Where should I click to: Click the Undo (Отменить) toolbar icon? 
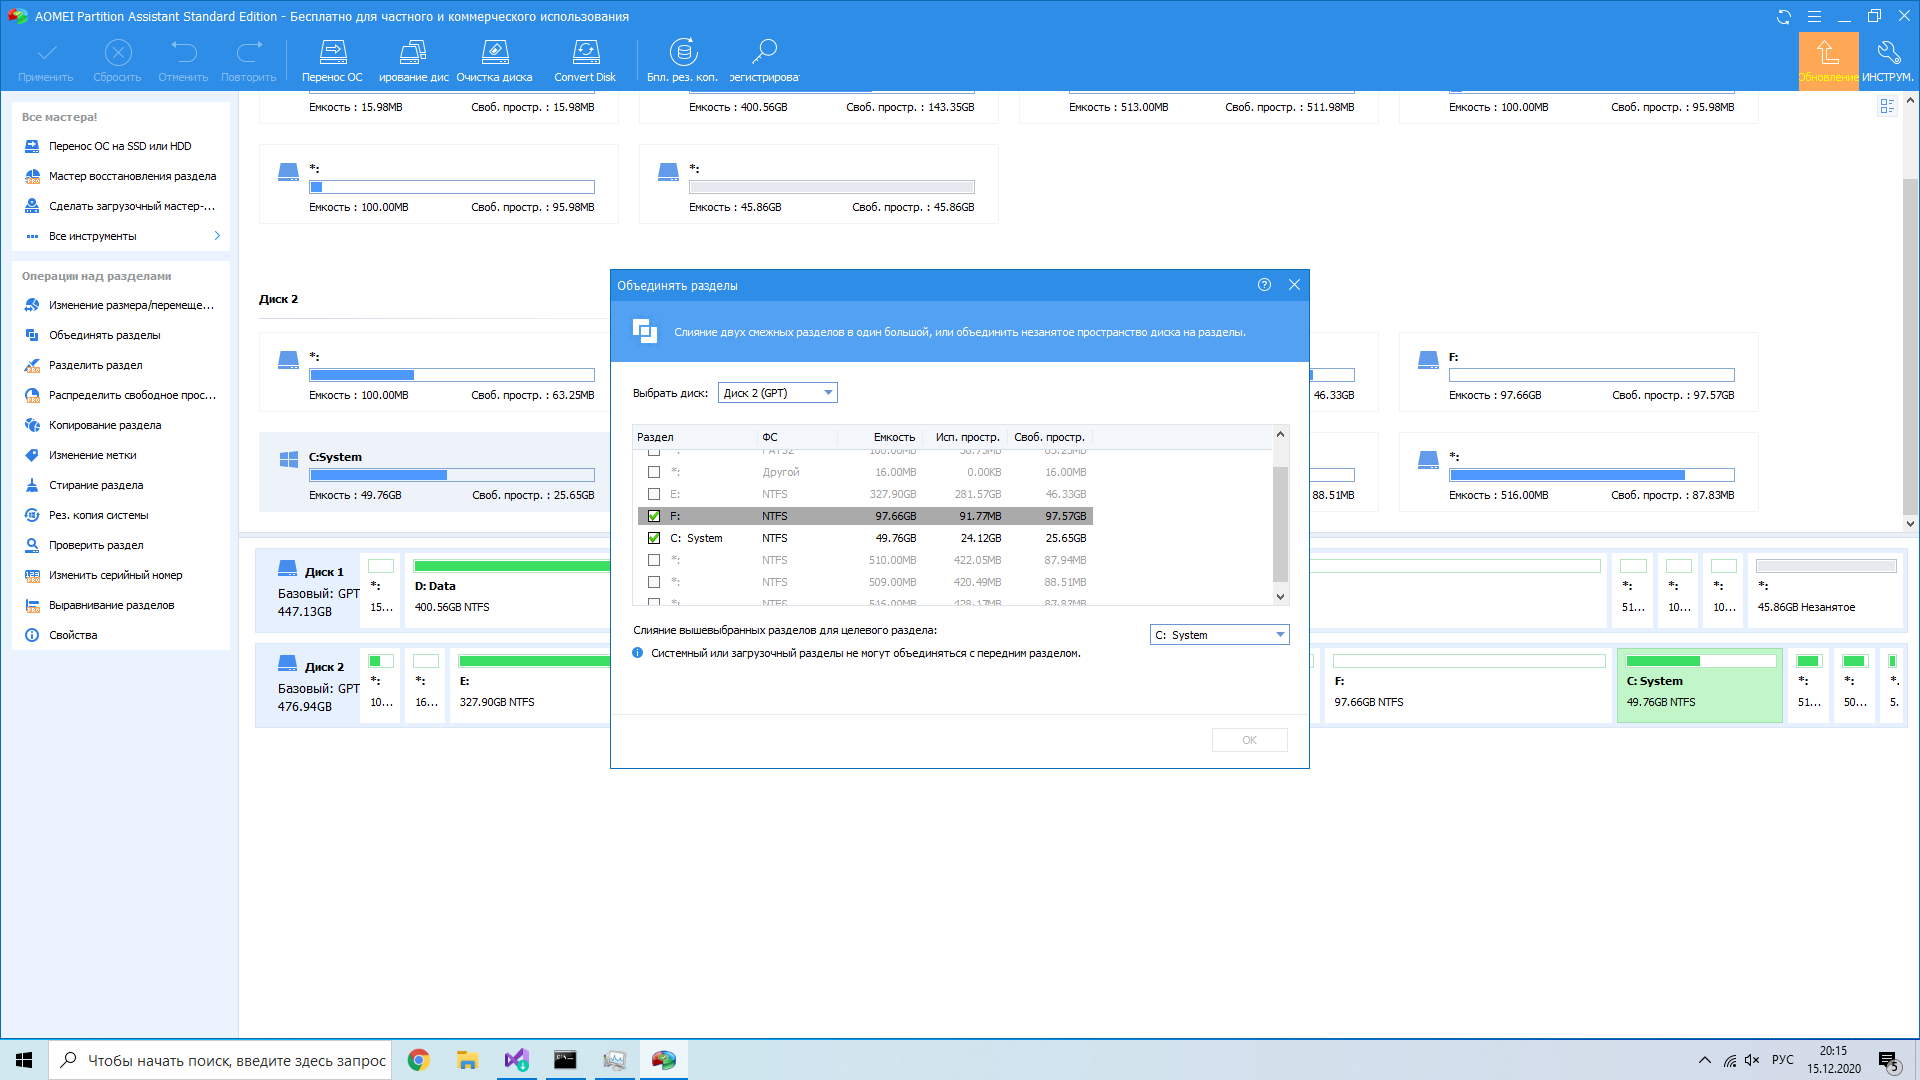click(x=183, y=60)
